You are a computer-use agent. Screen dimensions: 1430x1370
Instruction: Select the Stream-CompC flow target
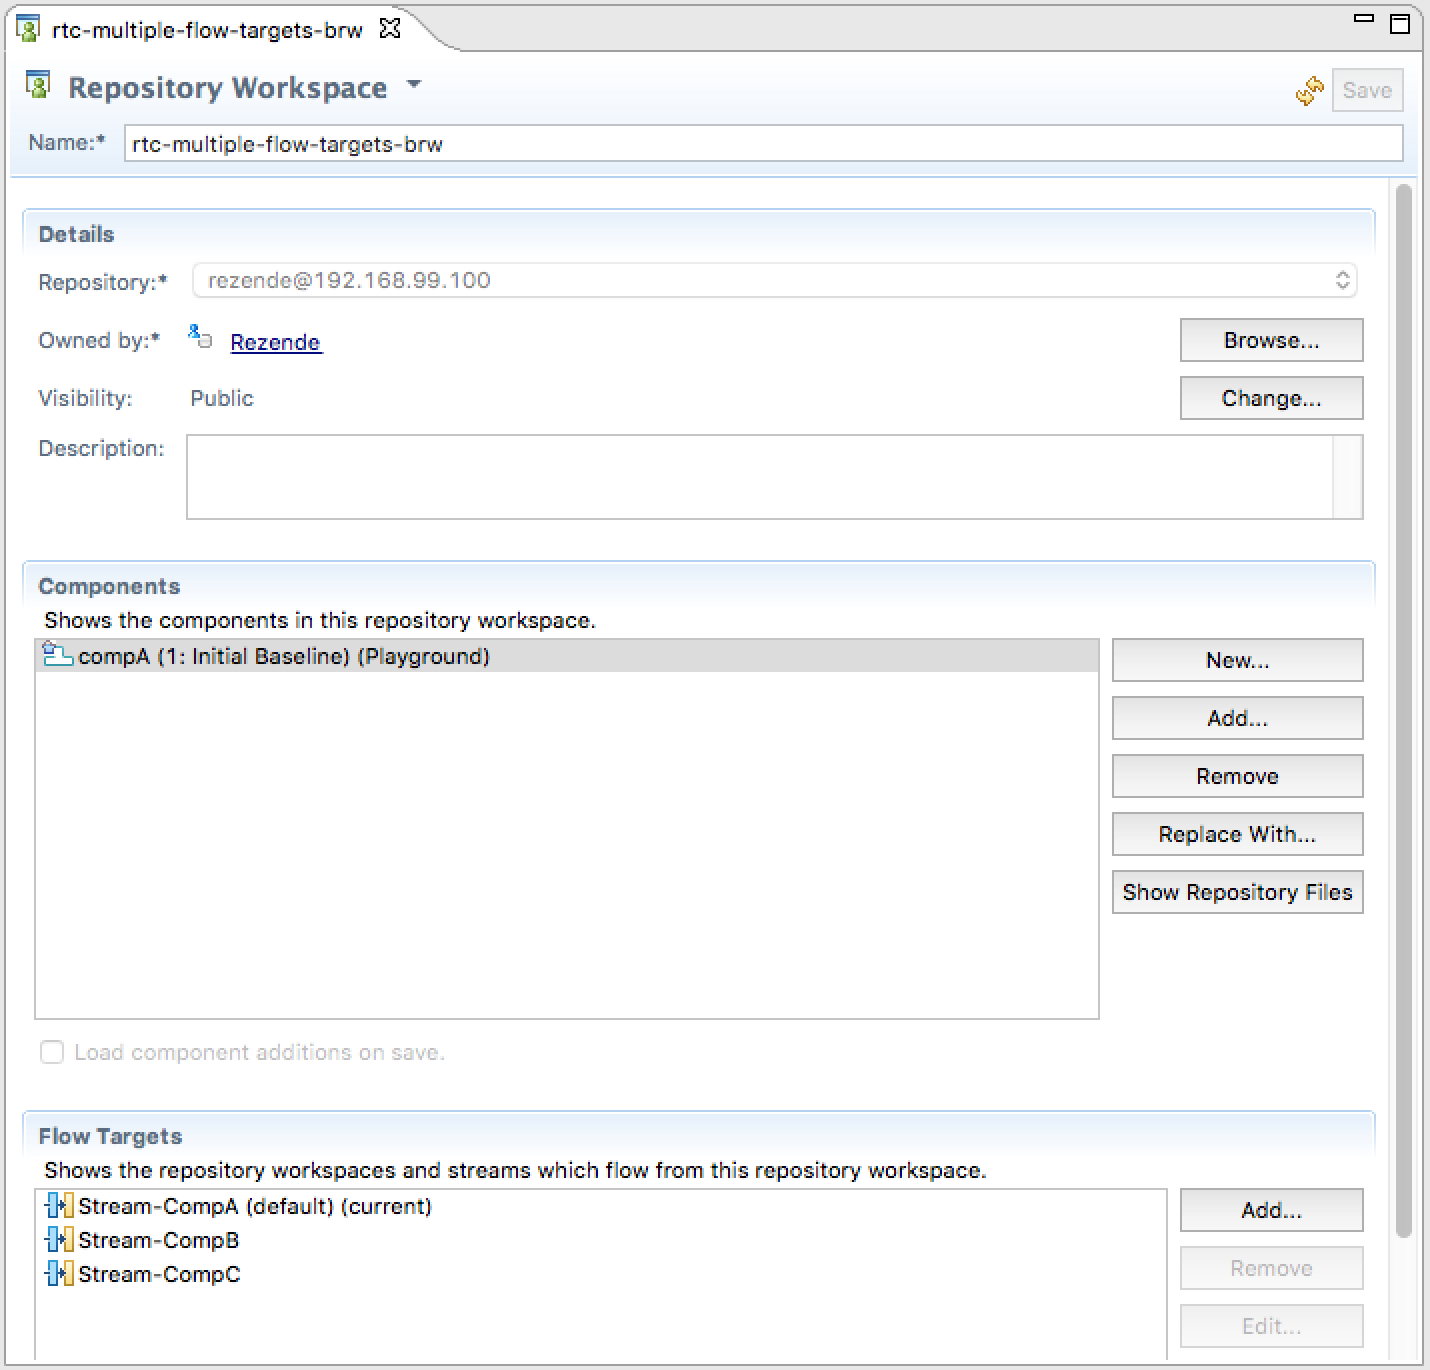(x=601, y=1275)
